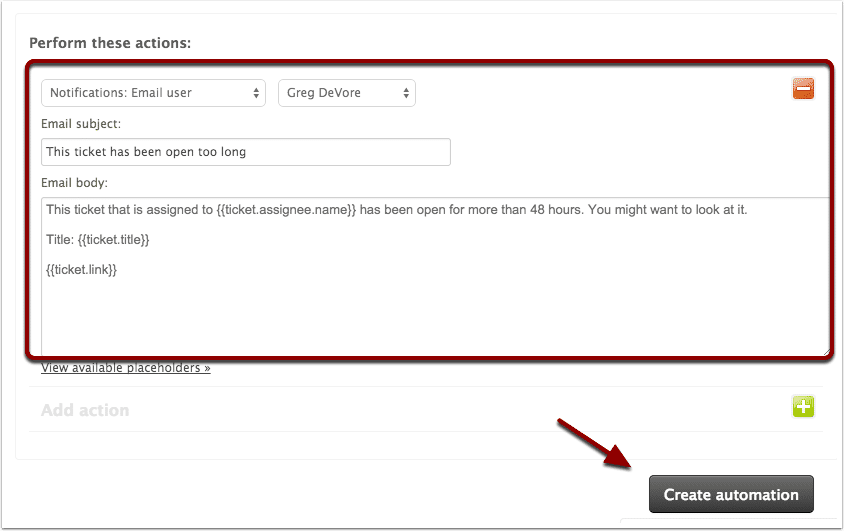Click the Email body label

point(74,183)
